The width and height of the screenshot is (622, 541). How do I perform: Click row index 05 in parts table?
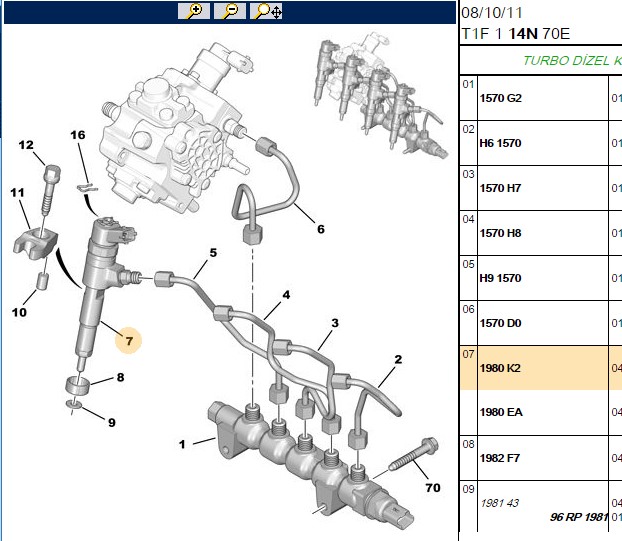coord(468,264)
